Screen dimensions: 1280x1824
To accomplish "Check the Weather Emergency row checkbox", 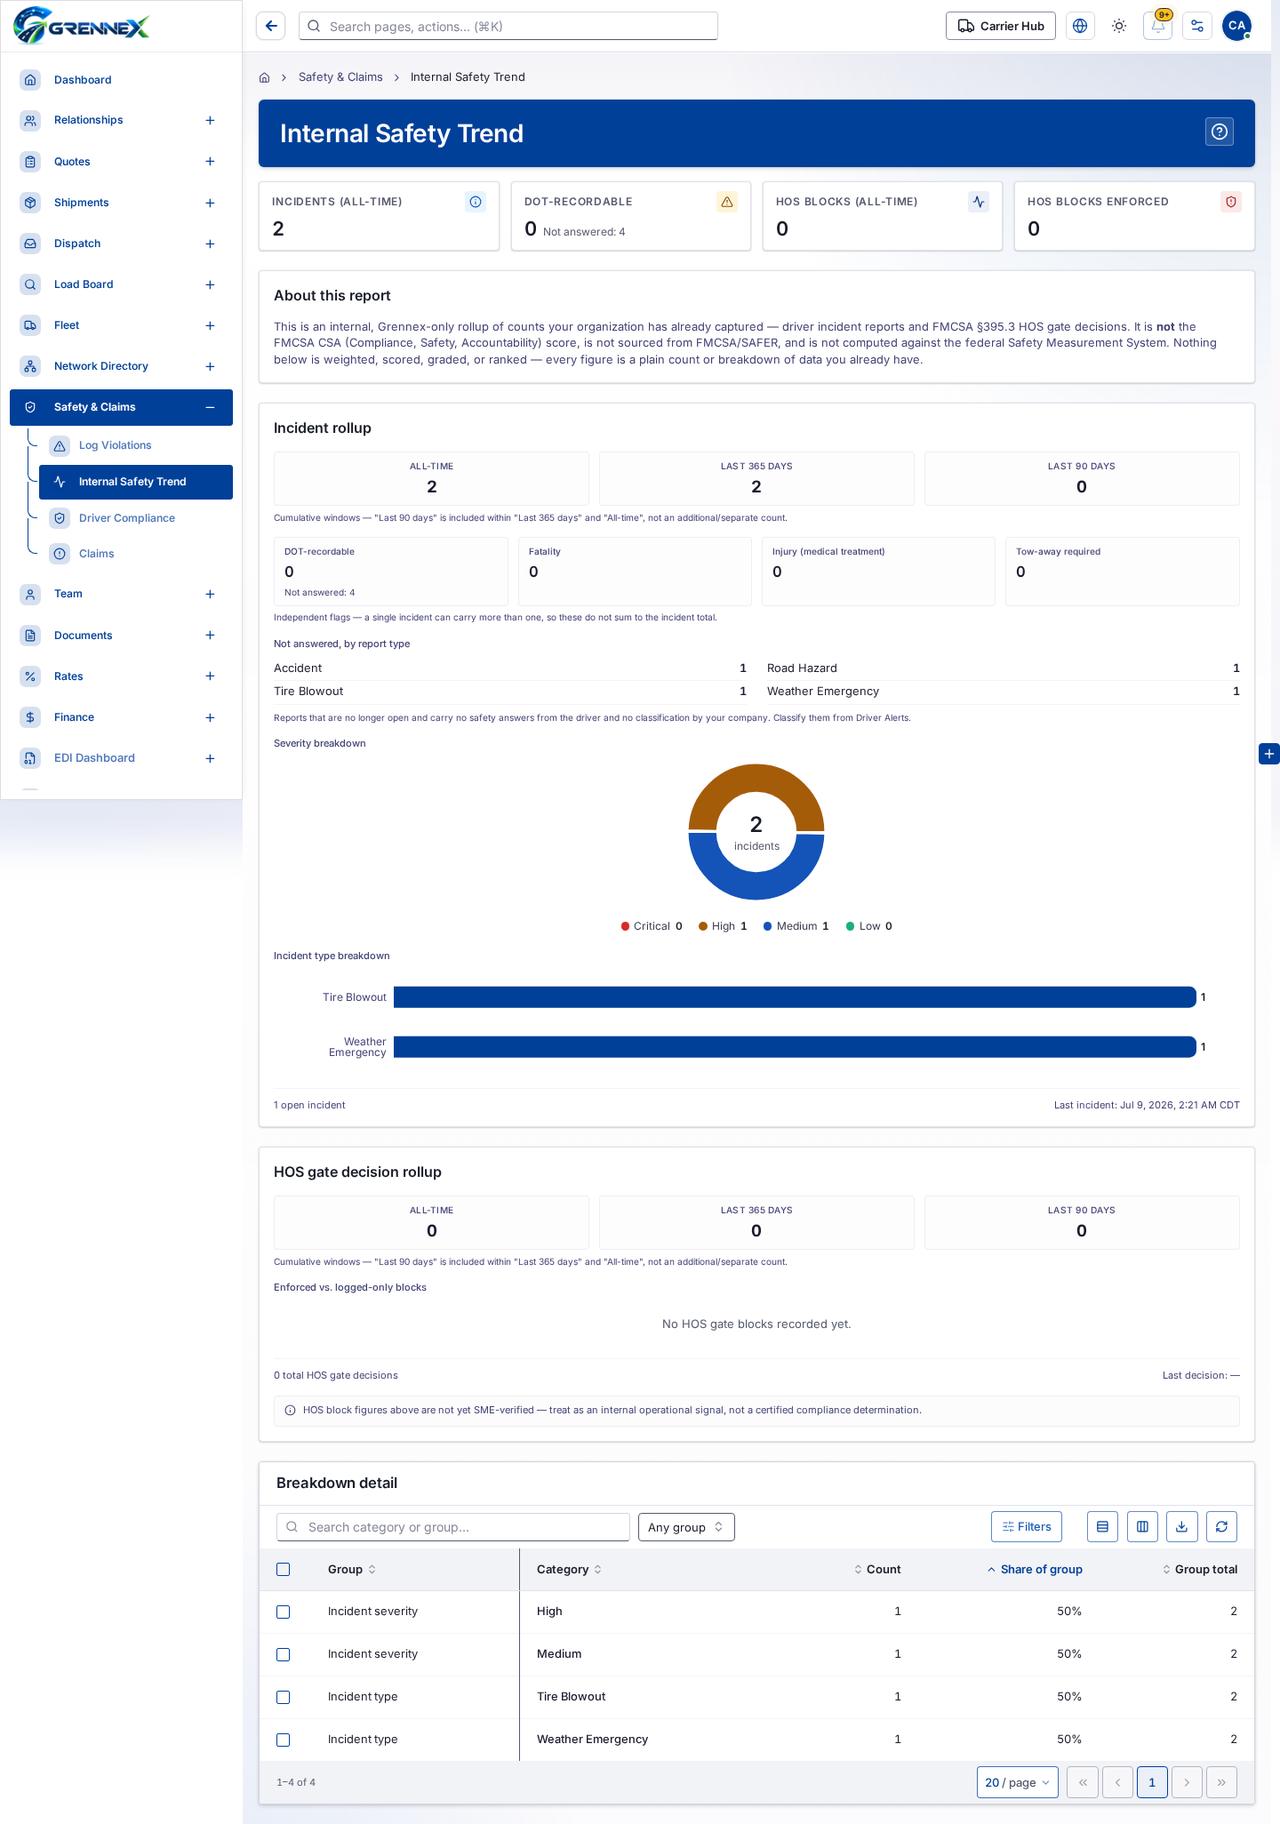I will pyautogui.click(x=283, y=1740).
